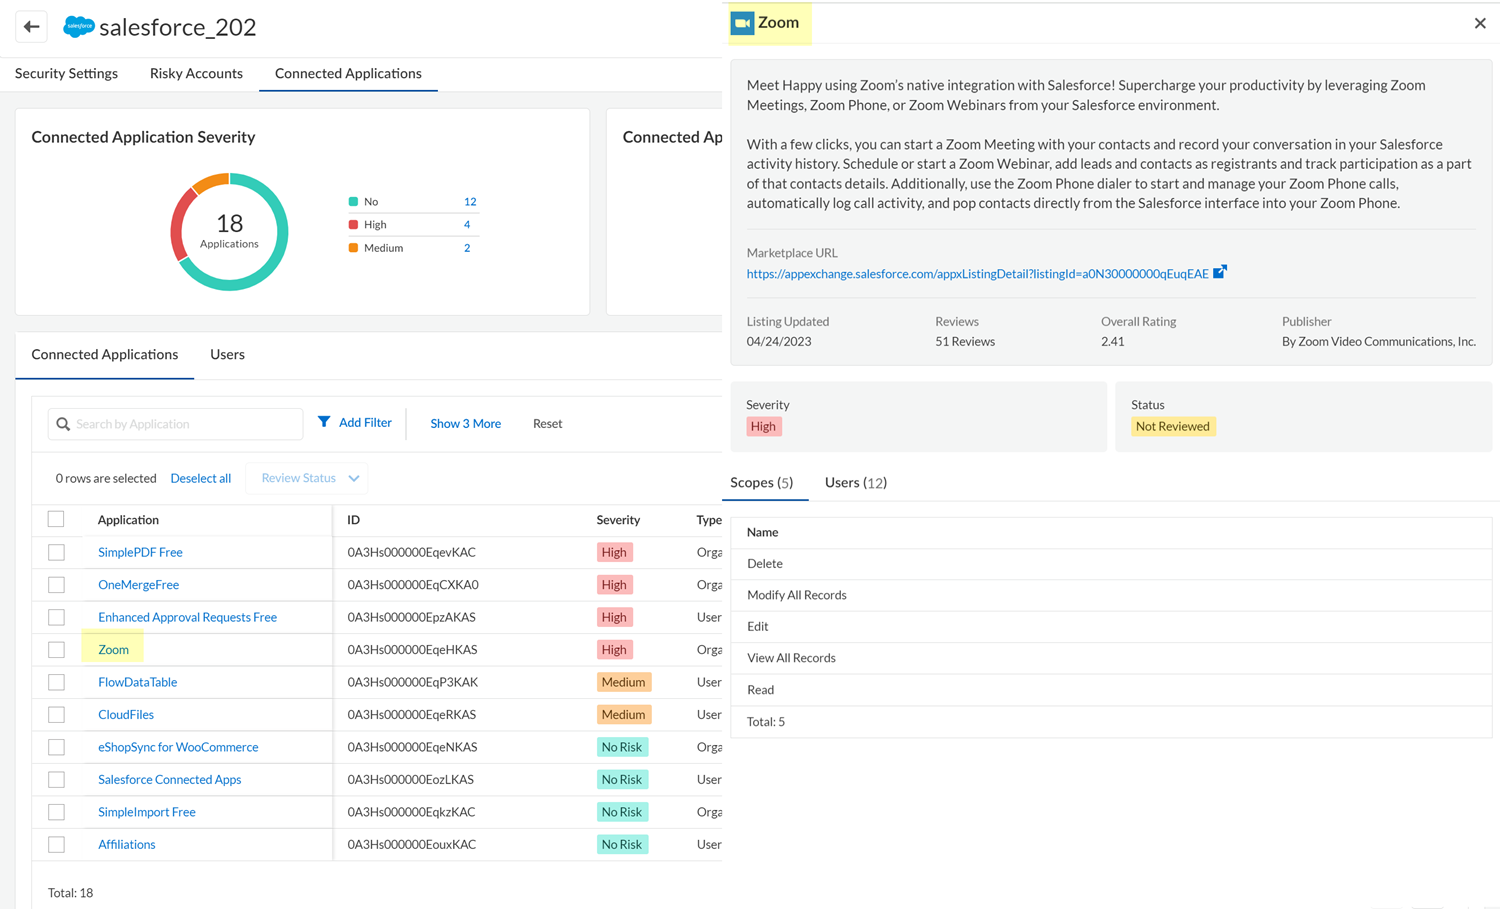Close the Zoom details panel

1480,23
